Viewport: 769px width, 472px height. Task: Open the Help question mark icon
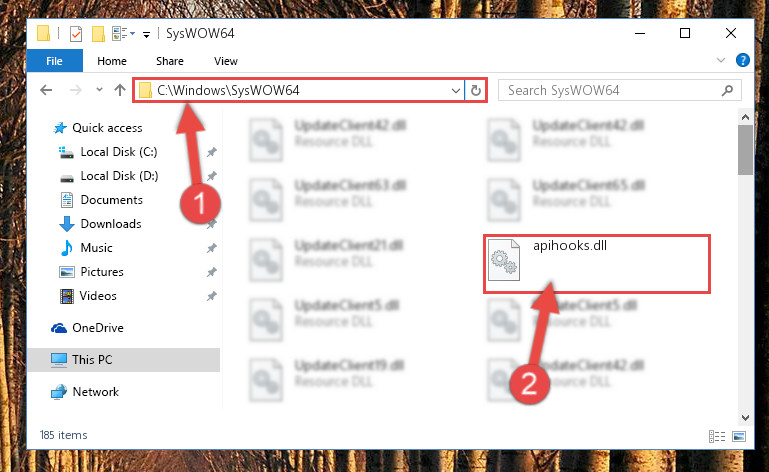(743, 60)
